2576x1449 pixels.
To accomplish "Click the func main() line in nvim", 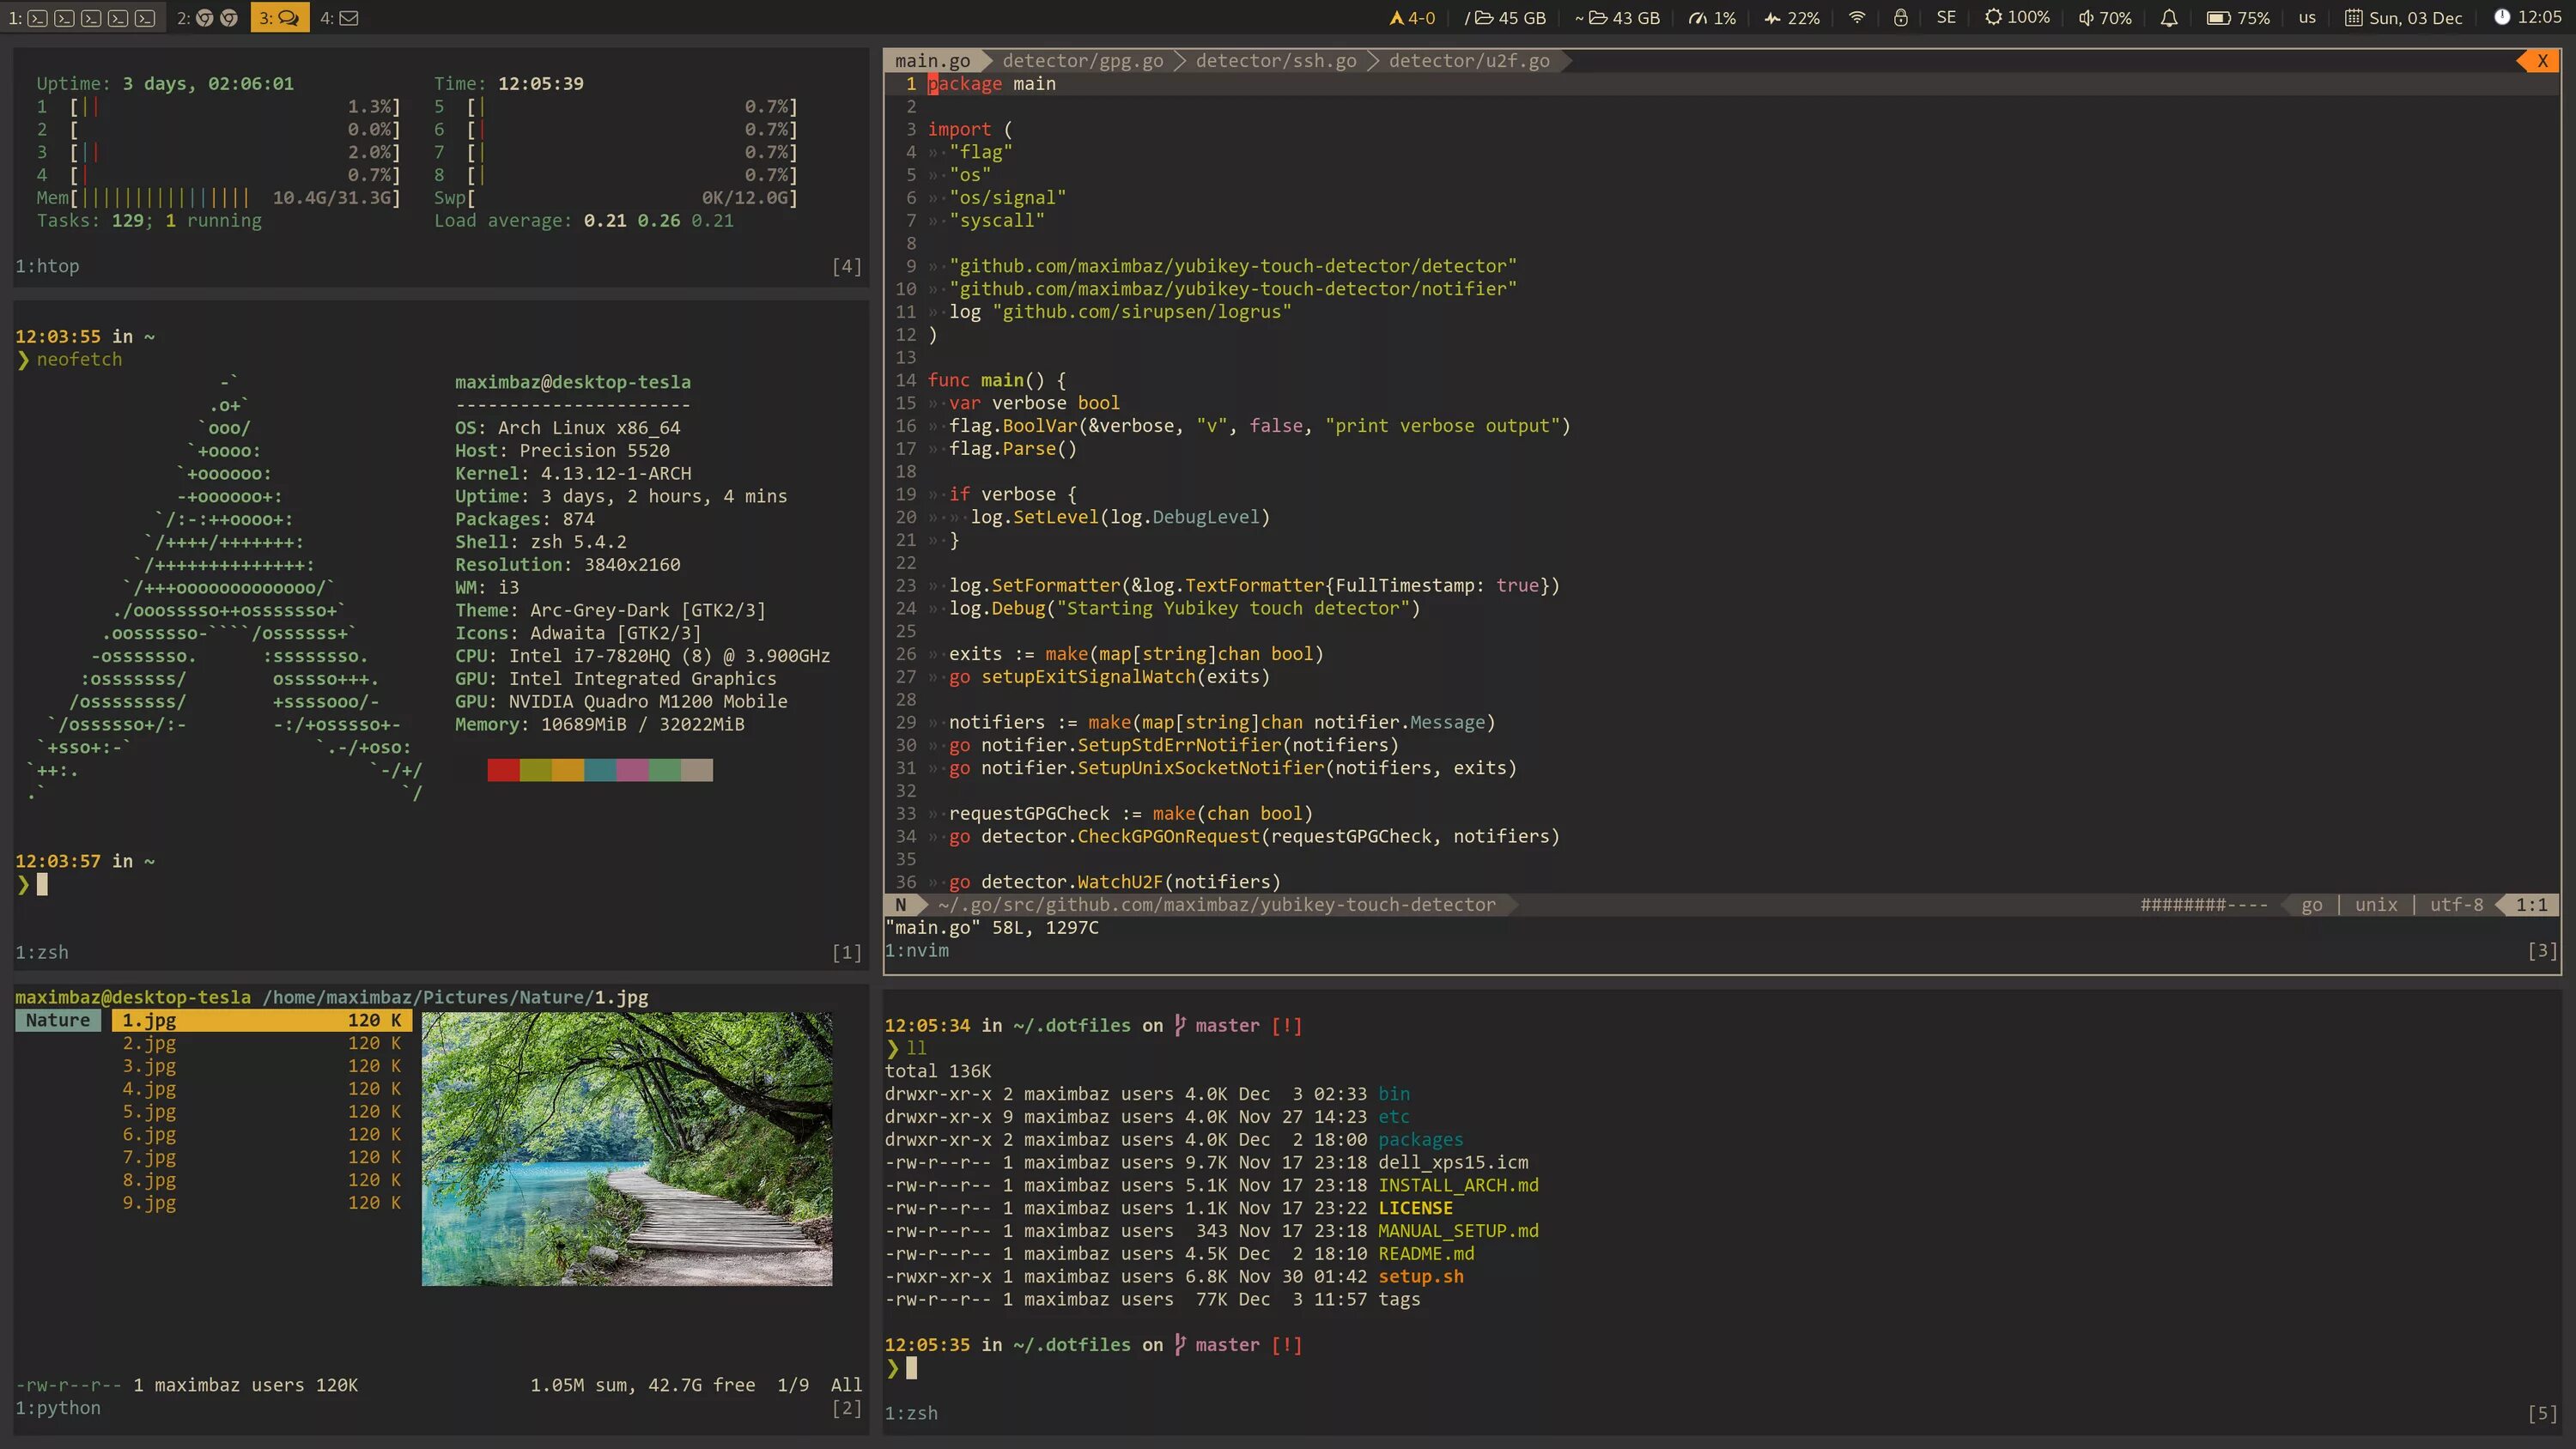I will [x=996, y=380].
